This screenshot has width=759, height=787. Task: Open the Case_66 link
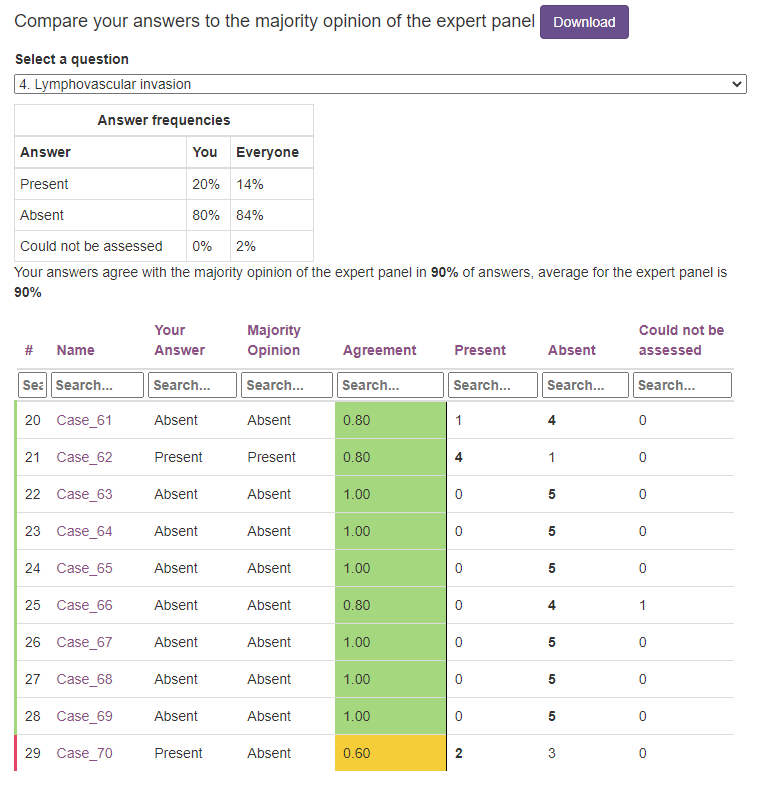coord(84,605)
